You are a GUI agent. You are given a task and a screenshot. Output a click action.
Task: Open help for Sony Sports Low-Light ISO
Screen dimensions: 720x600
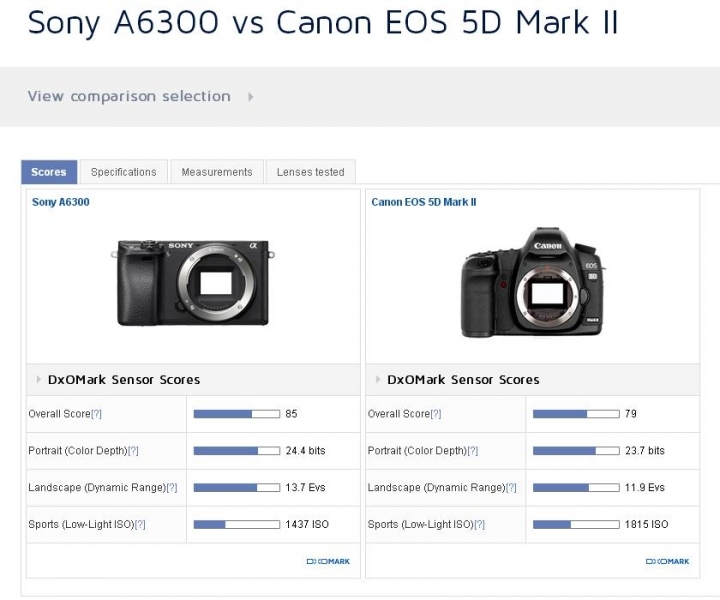[140, 524]
